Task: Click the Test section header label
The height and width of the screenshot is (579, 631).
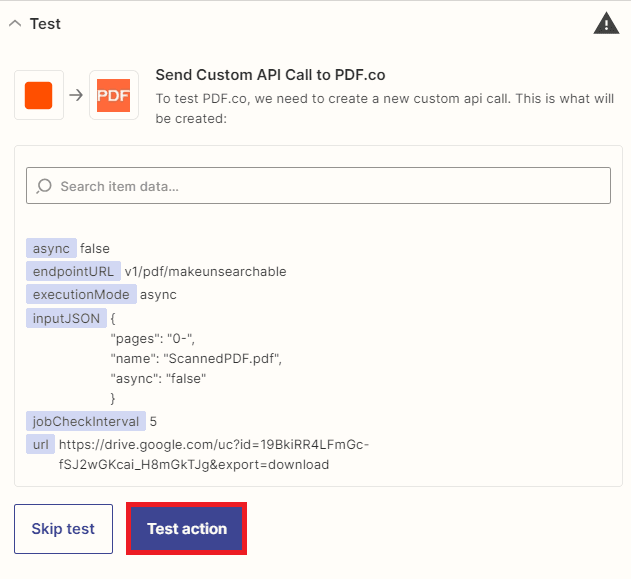Action: pos(45,24)
